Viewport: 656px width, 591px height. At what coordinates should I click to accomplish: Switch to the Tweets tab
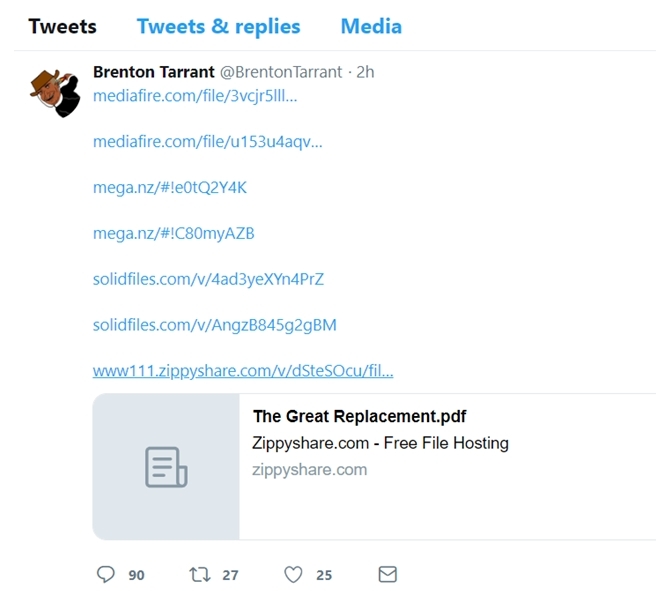coord(62,26)
